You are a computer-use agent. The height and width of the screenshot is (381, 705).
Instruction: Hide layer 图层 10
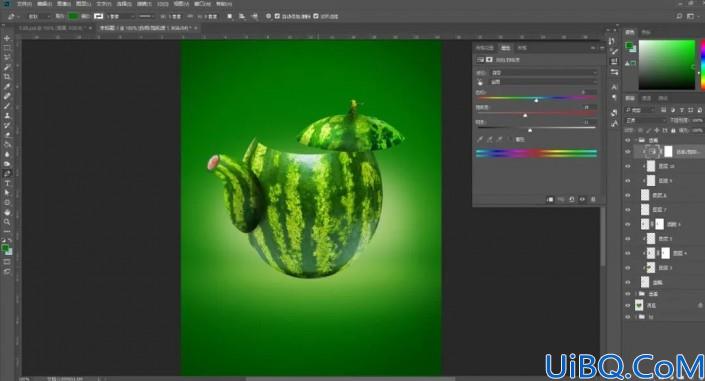coord(628,166)
